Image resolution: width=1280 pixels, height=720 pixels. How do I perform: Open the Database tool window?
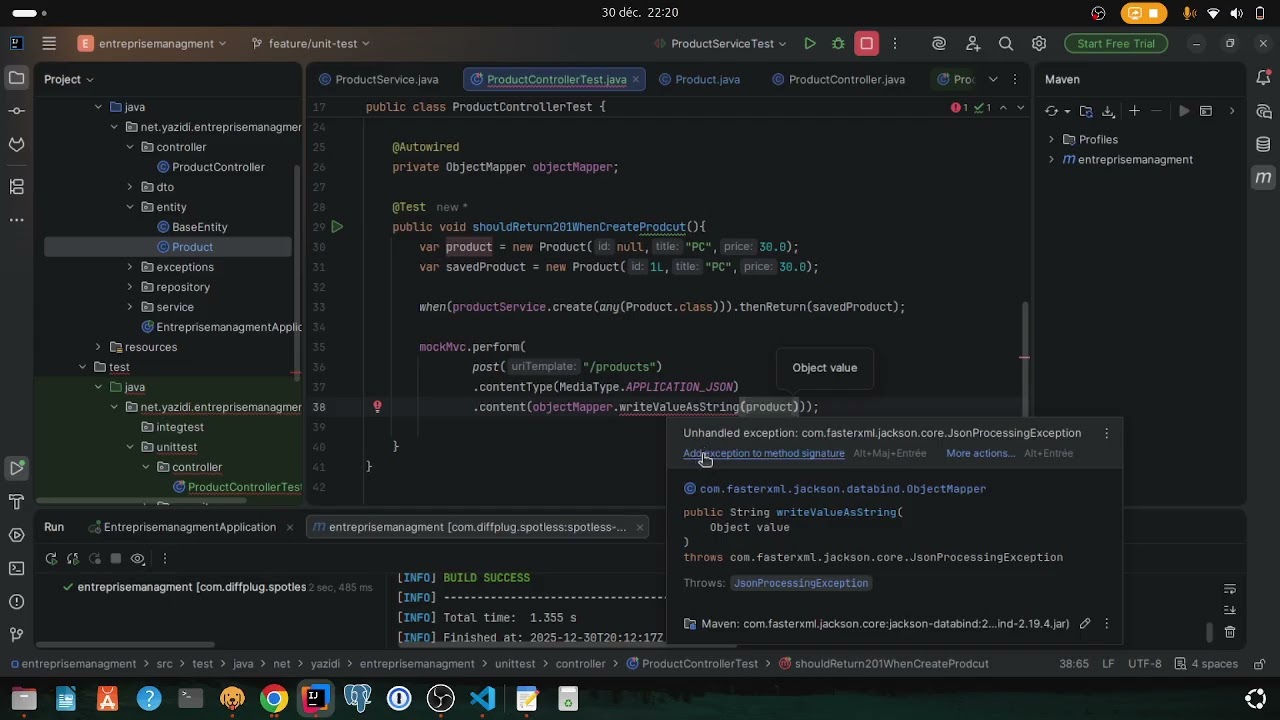[x=1264, y=144]
